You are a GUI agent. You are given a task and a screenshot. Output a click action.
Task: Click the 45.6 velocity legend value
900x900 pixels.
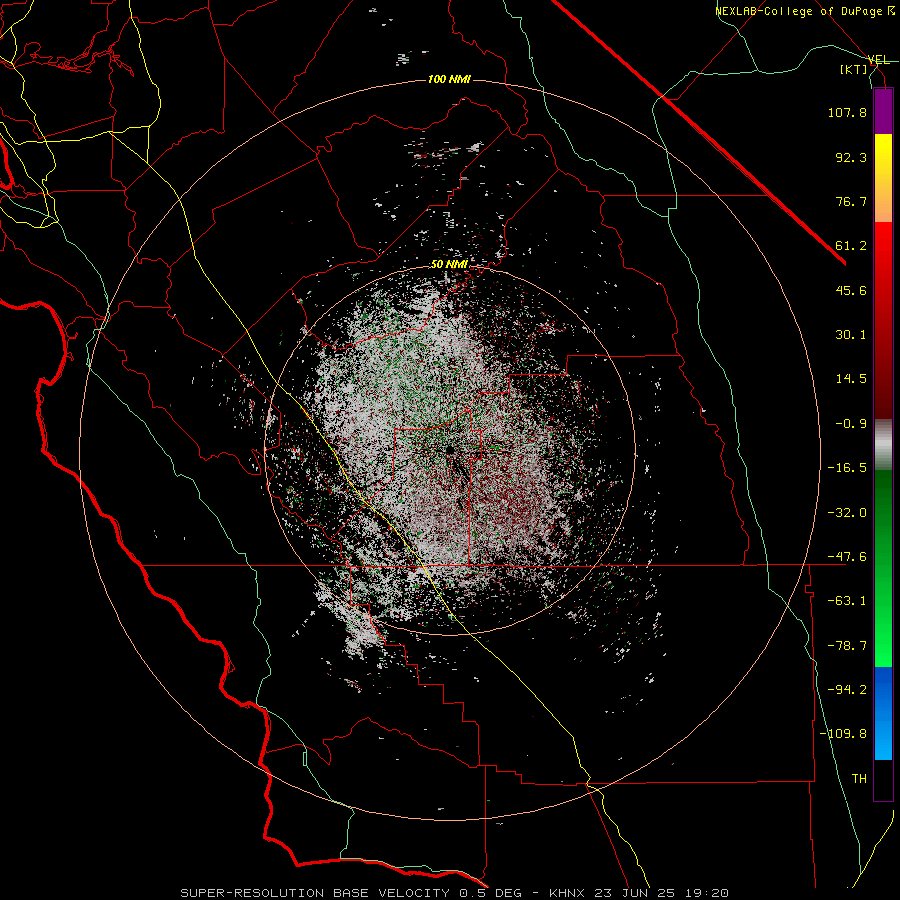[x=851, y=290]
